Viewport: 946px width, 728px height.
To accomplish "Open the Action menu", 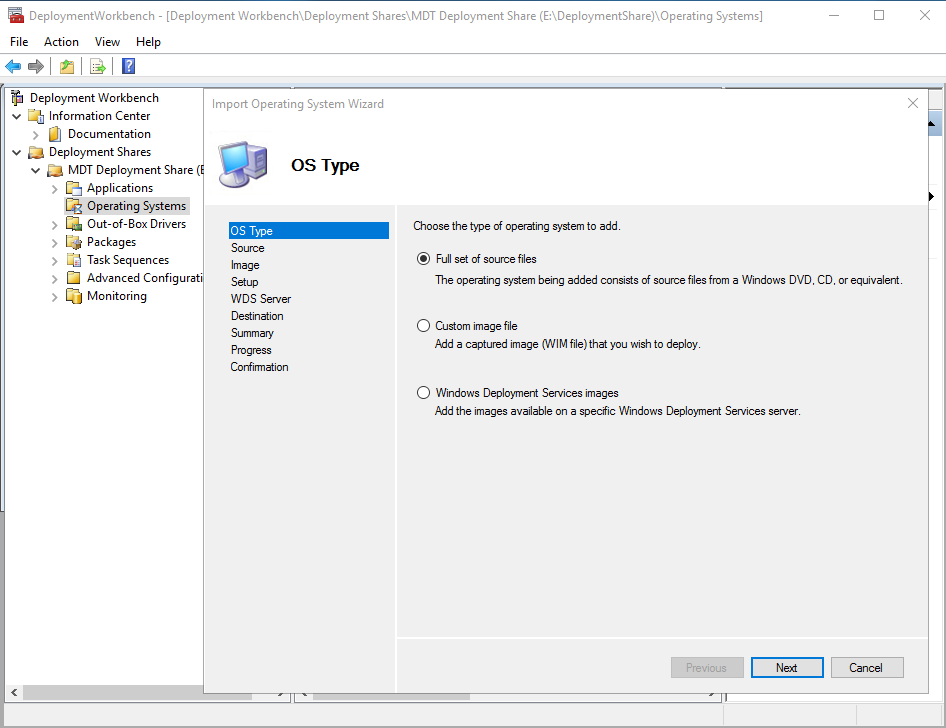I will click(x=61, y=42).
